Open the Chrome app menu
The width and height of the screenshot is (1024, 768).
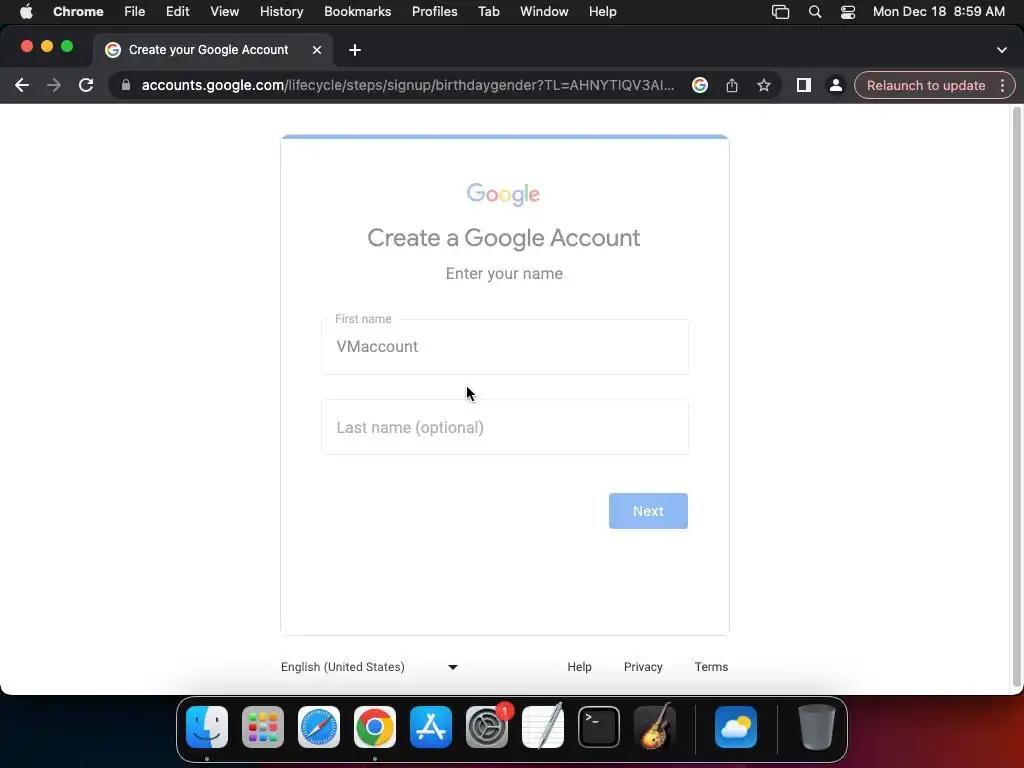[78, 12]
